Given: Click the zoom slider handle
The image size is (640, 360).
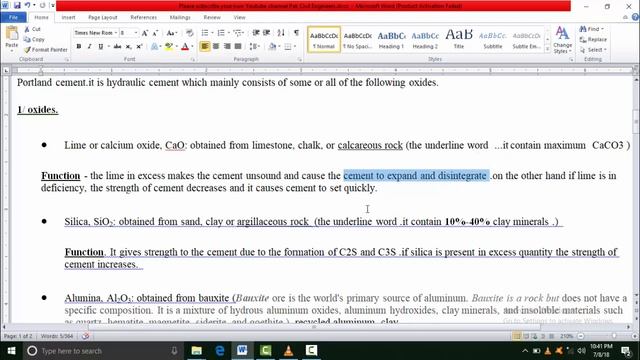Looking at the screenshot, I should click(x=614, y=336).
